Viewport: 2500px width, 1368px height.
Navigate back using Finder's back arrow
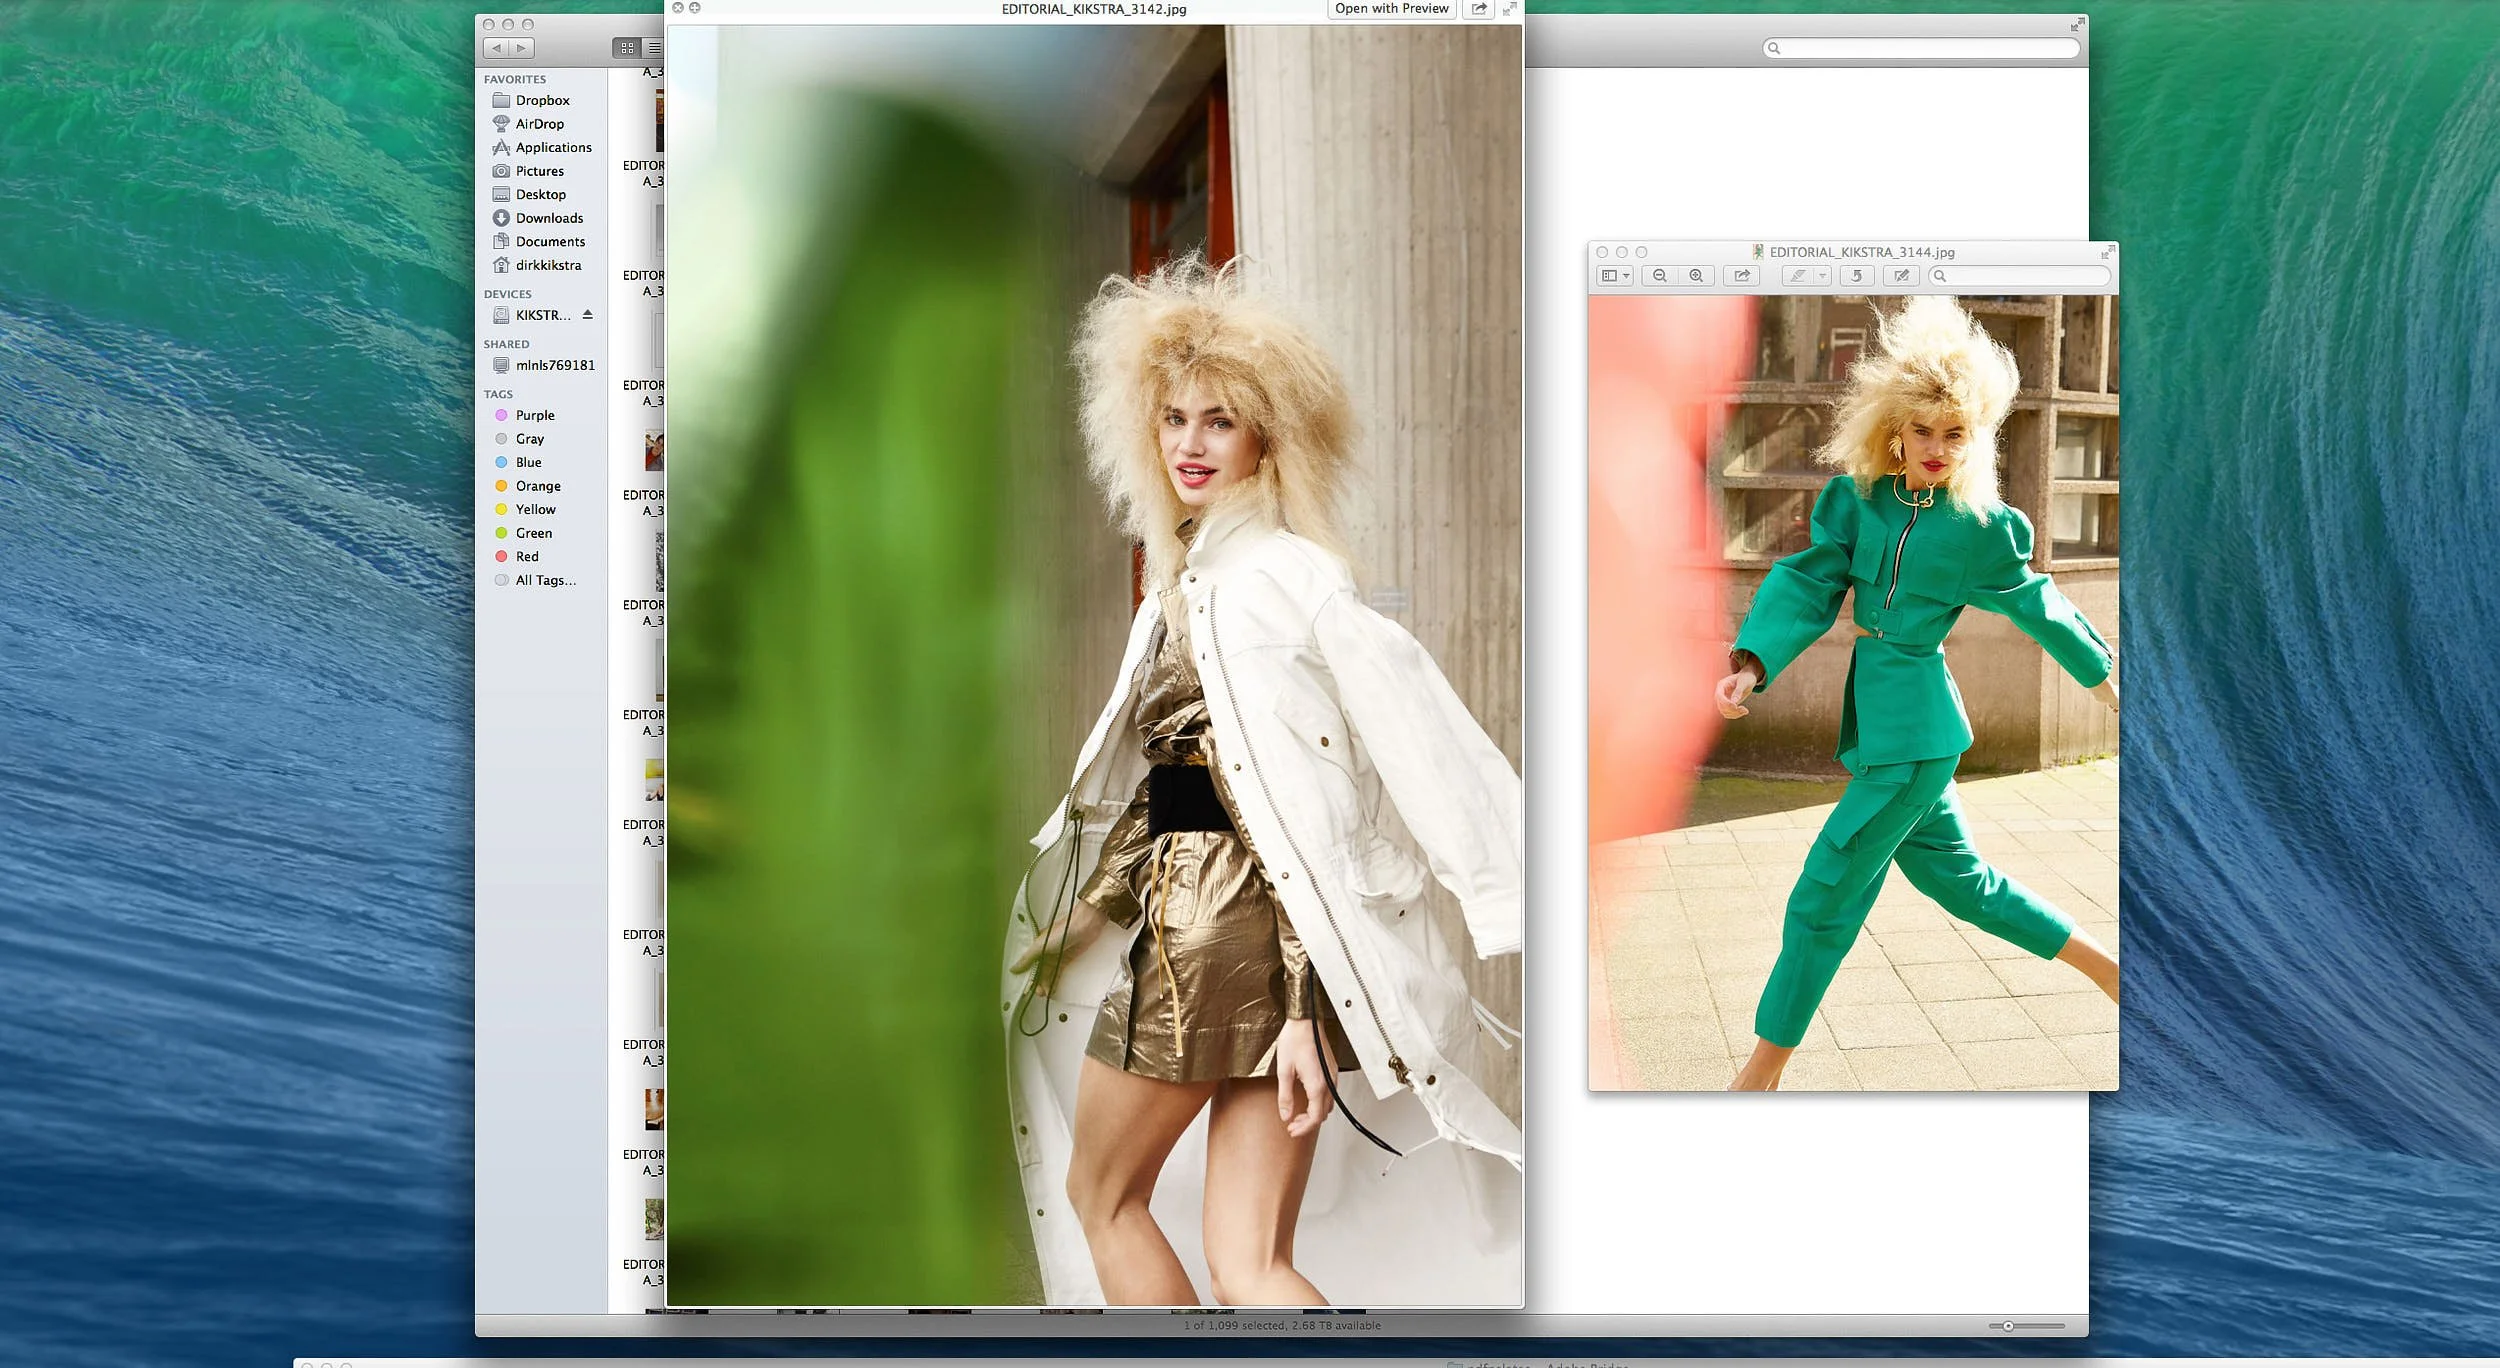pos(497,47)
